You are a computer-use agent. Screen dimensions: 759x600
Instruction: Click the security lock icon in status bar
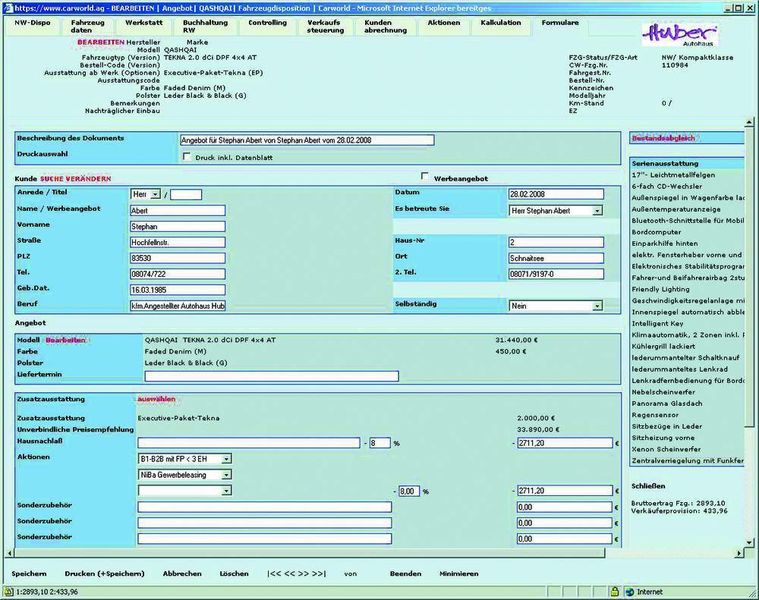(614, 591)
